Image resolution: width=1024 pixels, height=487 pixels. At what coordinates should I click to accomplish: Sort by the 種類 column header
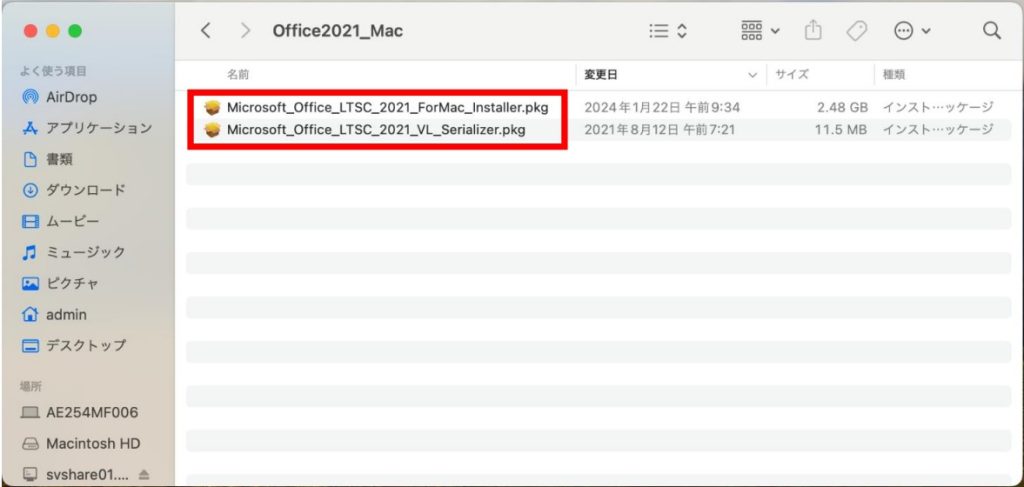click(x=894, y=75)
